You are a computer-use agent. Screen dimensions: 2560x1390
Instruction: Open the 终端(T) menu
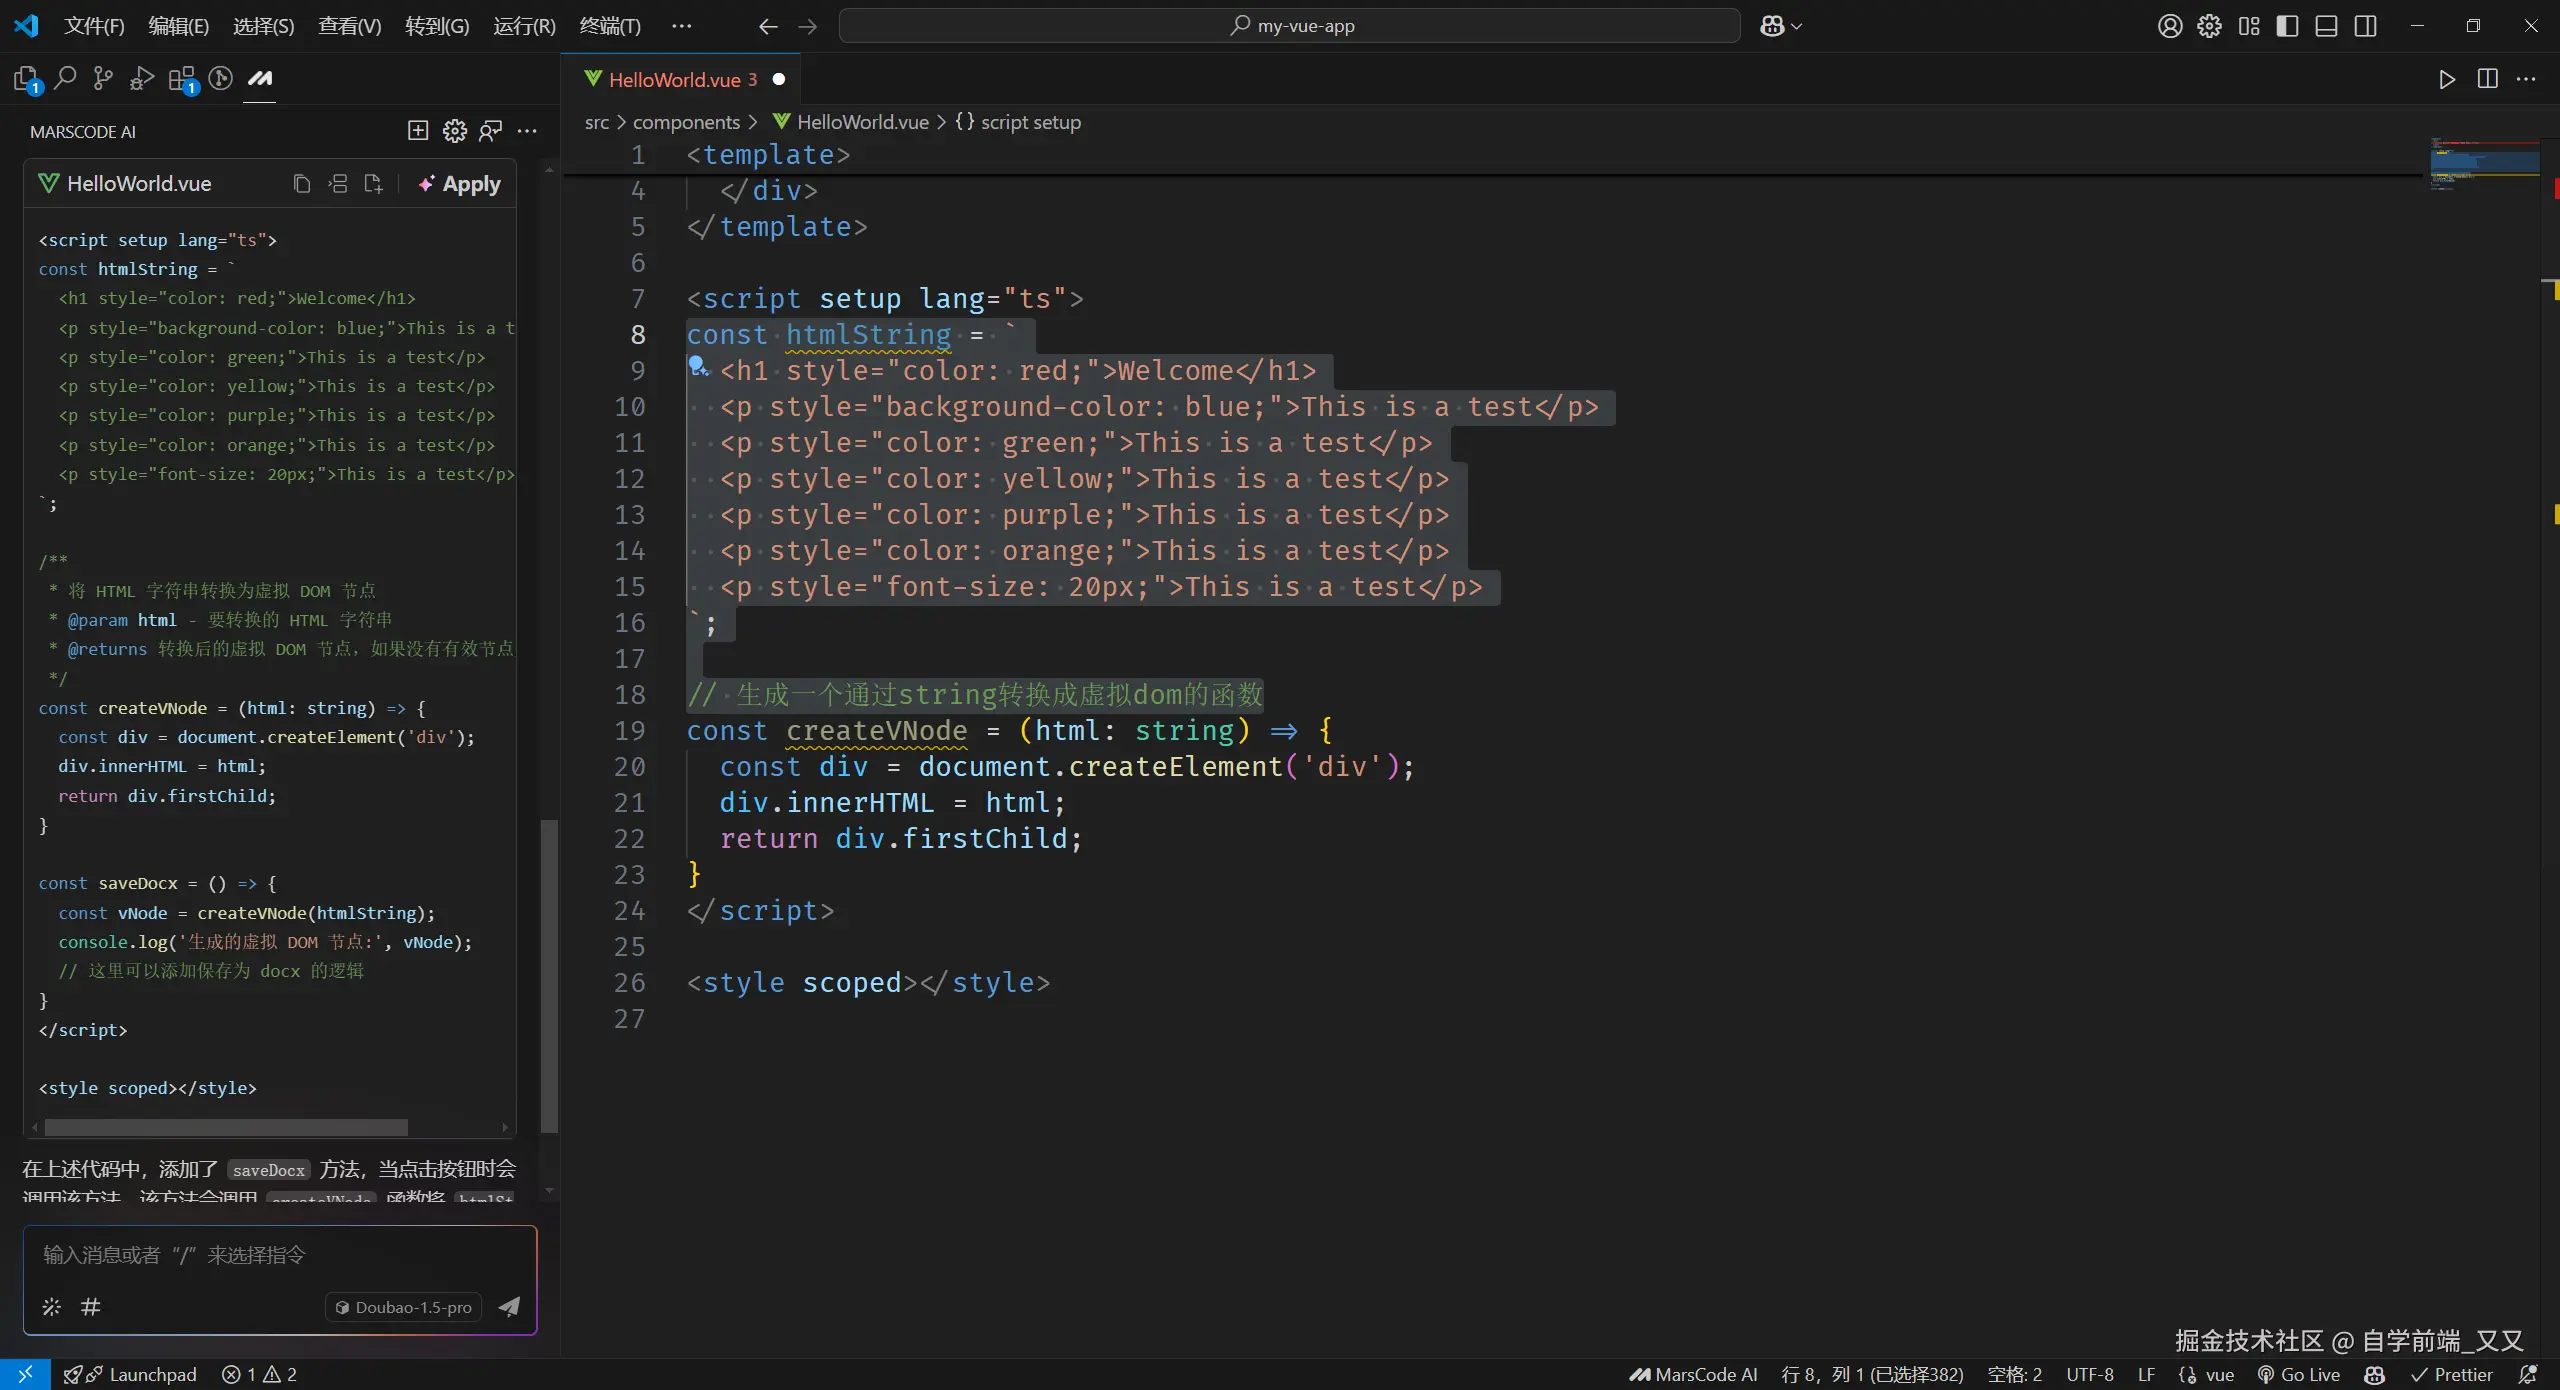[610, 26]
